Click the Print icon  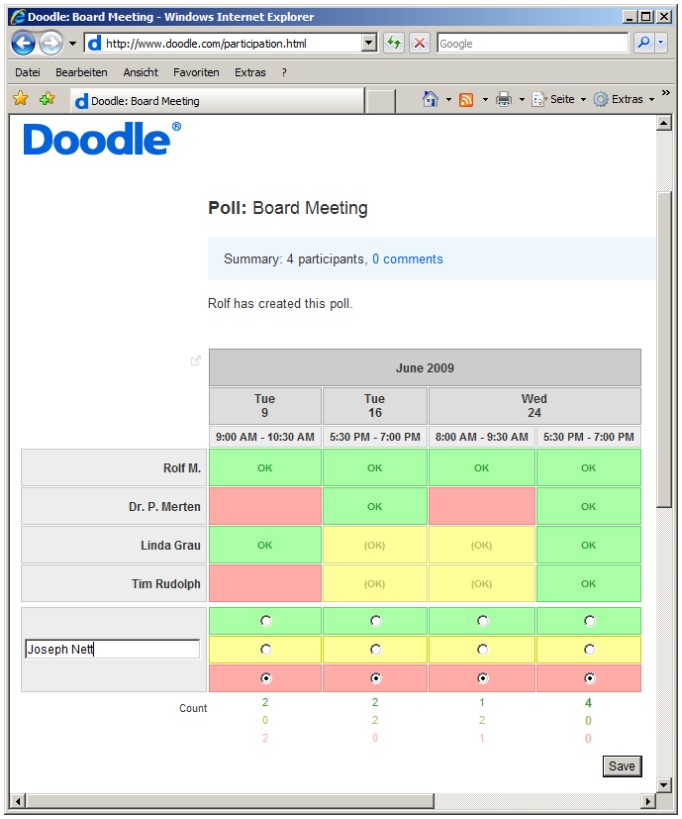click(x=504, y=99)
